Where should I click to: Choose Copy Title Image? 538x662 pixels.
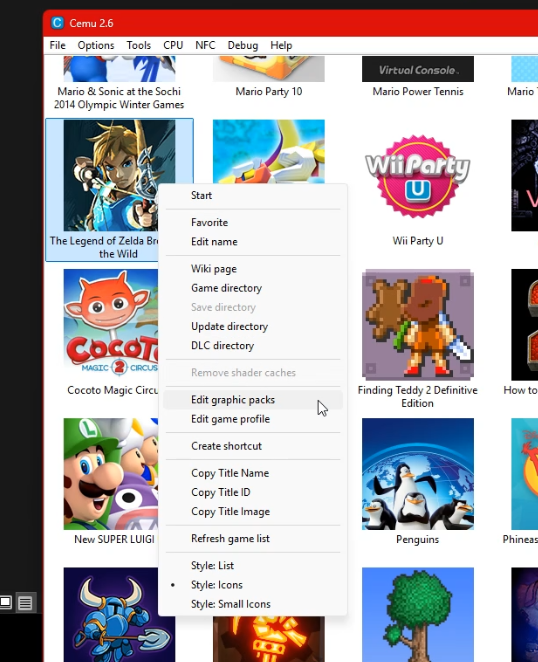click(x=253, y=512)
